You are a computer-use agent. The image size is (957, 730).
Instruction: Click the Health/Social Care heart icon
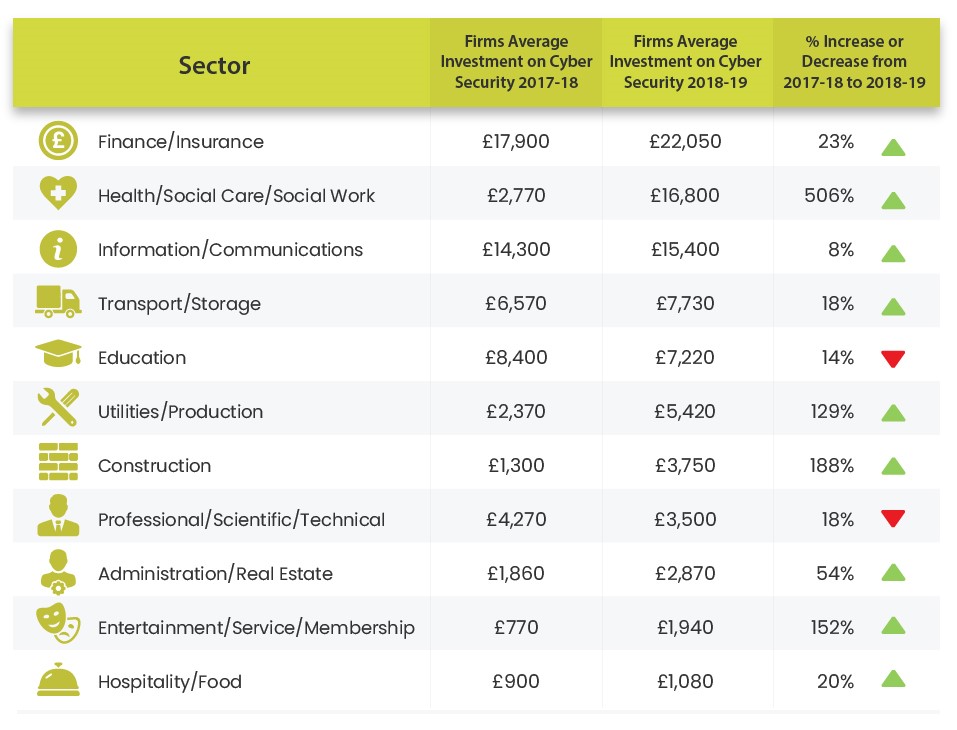58,195
